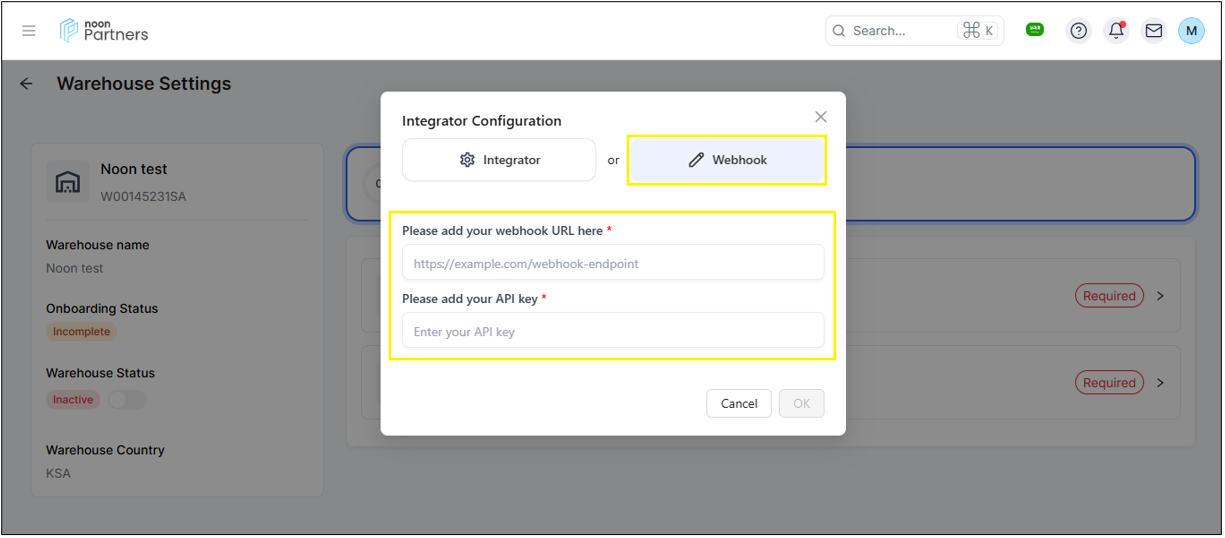Expand the second Required row chevron

point(1160,383)
